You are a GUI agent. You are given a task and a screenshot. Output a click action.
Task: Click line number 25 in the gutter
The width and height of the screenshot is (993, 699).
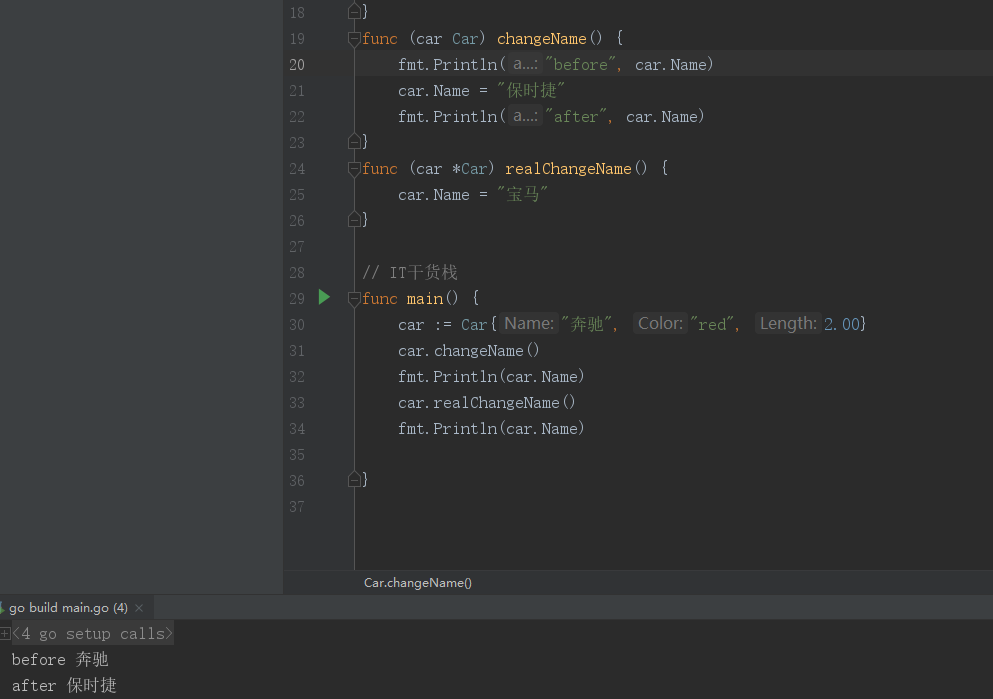(x=297, y=195)
